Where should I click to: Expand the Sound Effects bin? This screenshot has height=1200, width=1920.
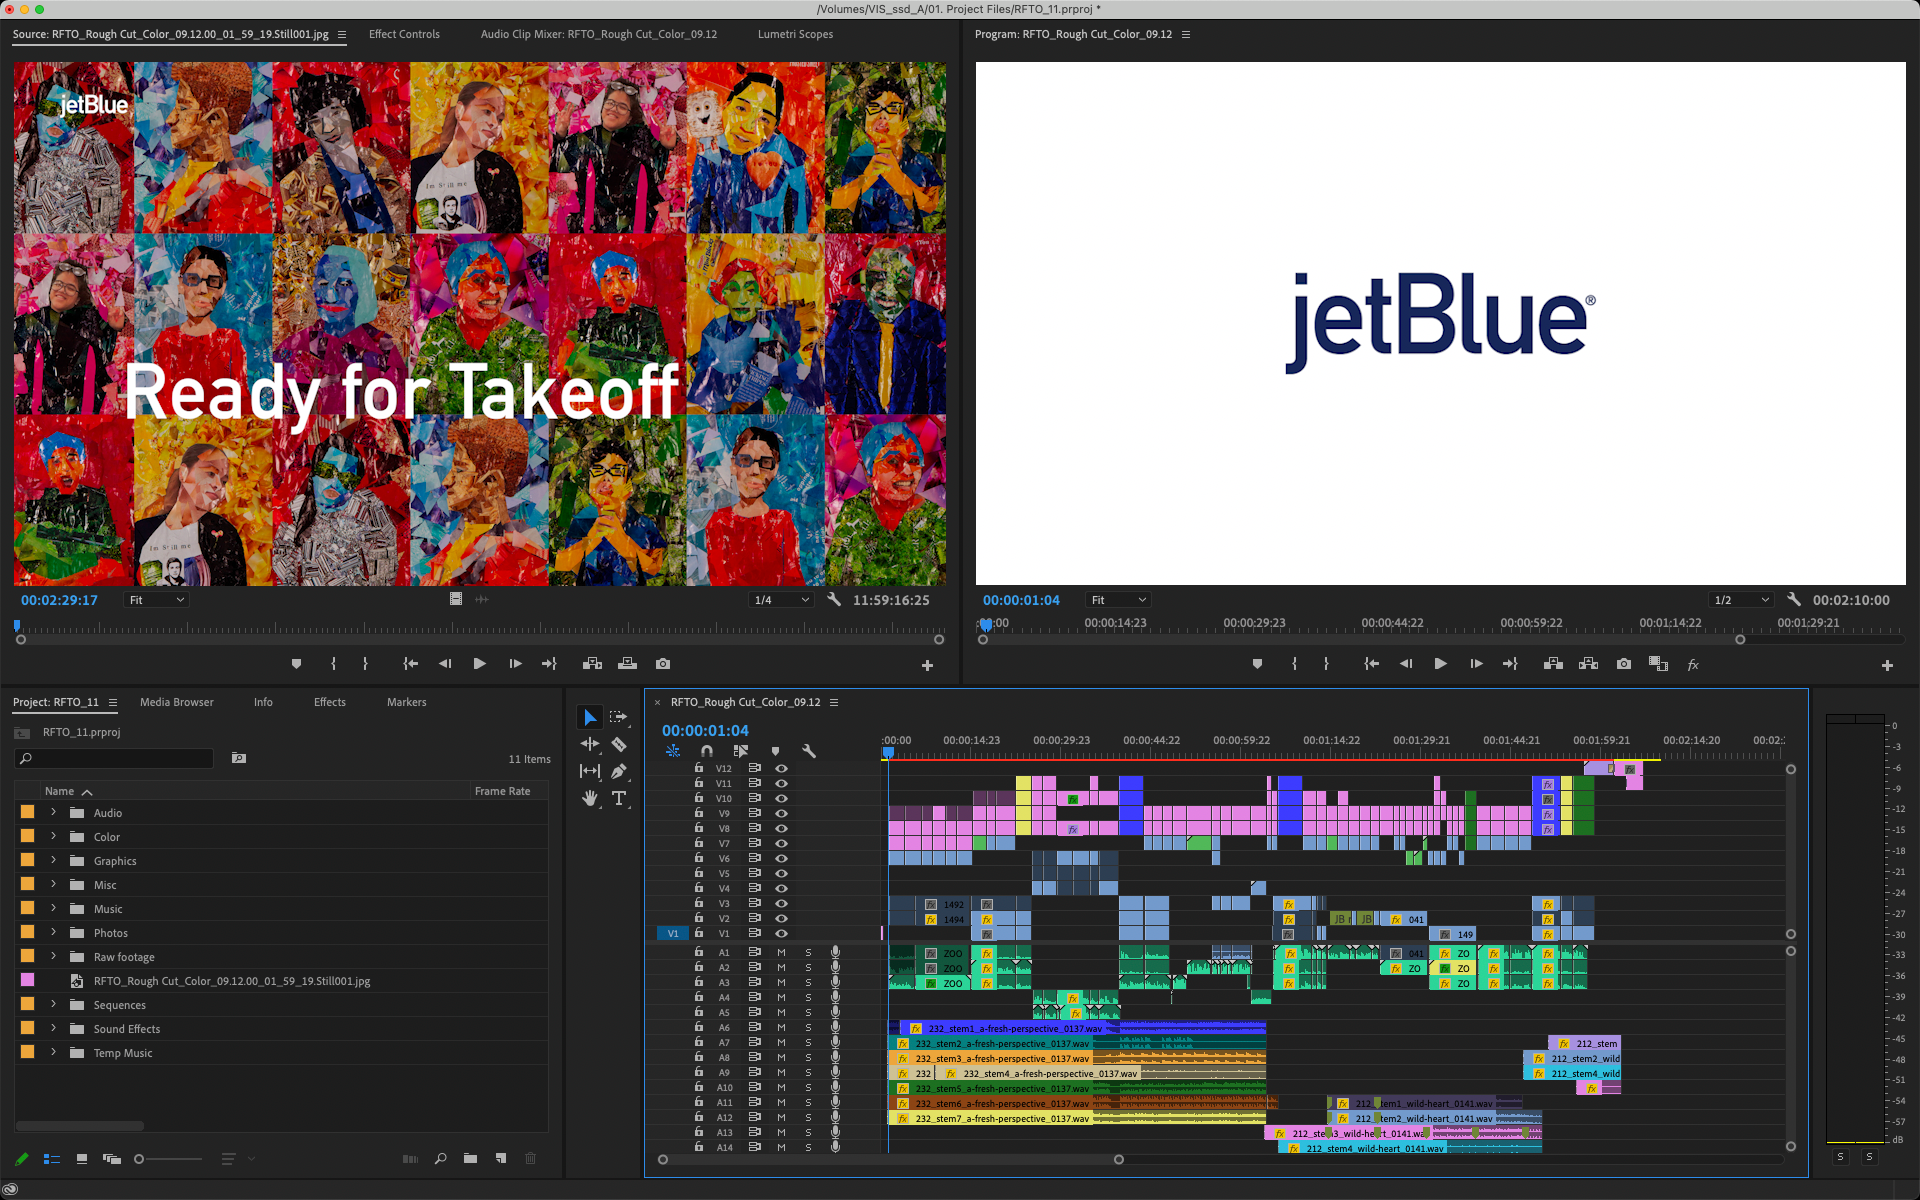[54, 1028]
